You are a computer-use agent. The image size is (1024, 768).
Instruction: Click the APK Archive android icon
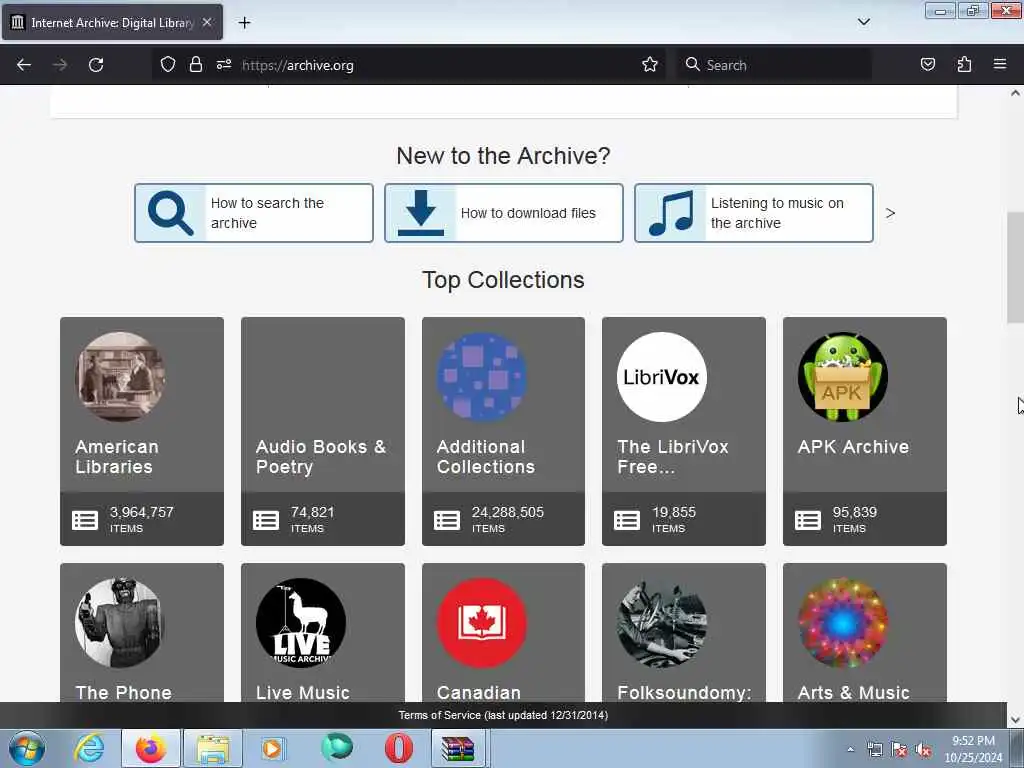point(842,377)
